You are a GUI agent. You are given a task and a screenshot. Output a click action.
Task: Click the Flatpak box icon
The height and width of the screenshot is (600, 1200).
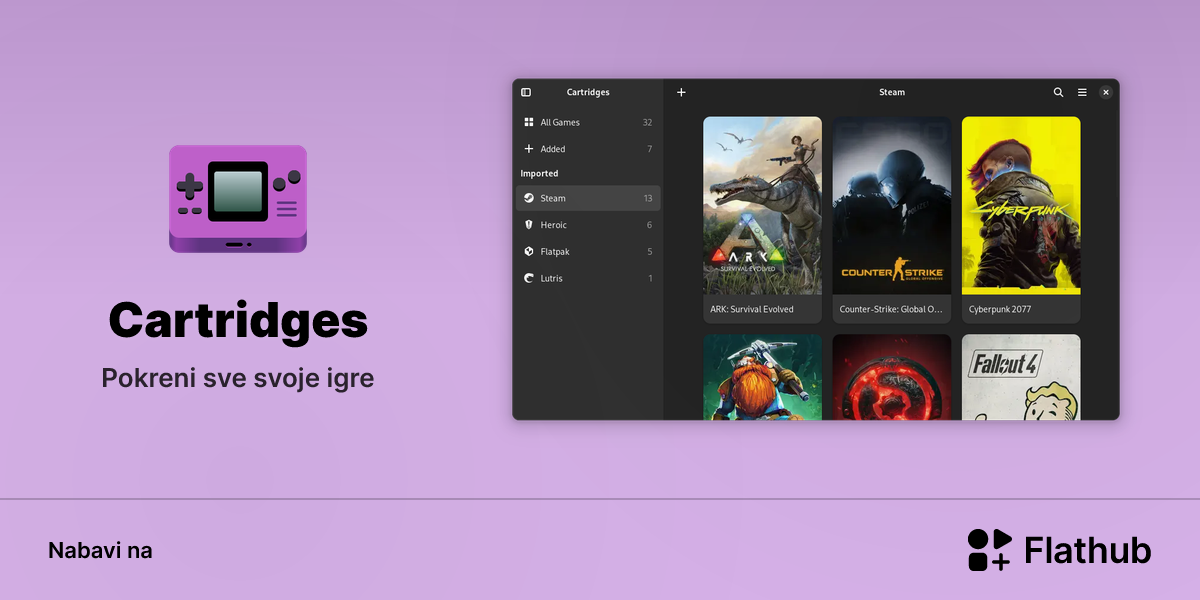[529, 252]
